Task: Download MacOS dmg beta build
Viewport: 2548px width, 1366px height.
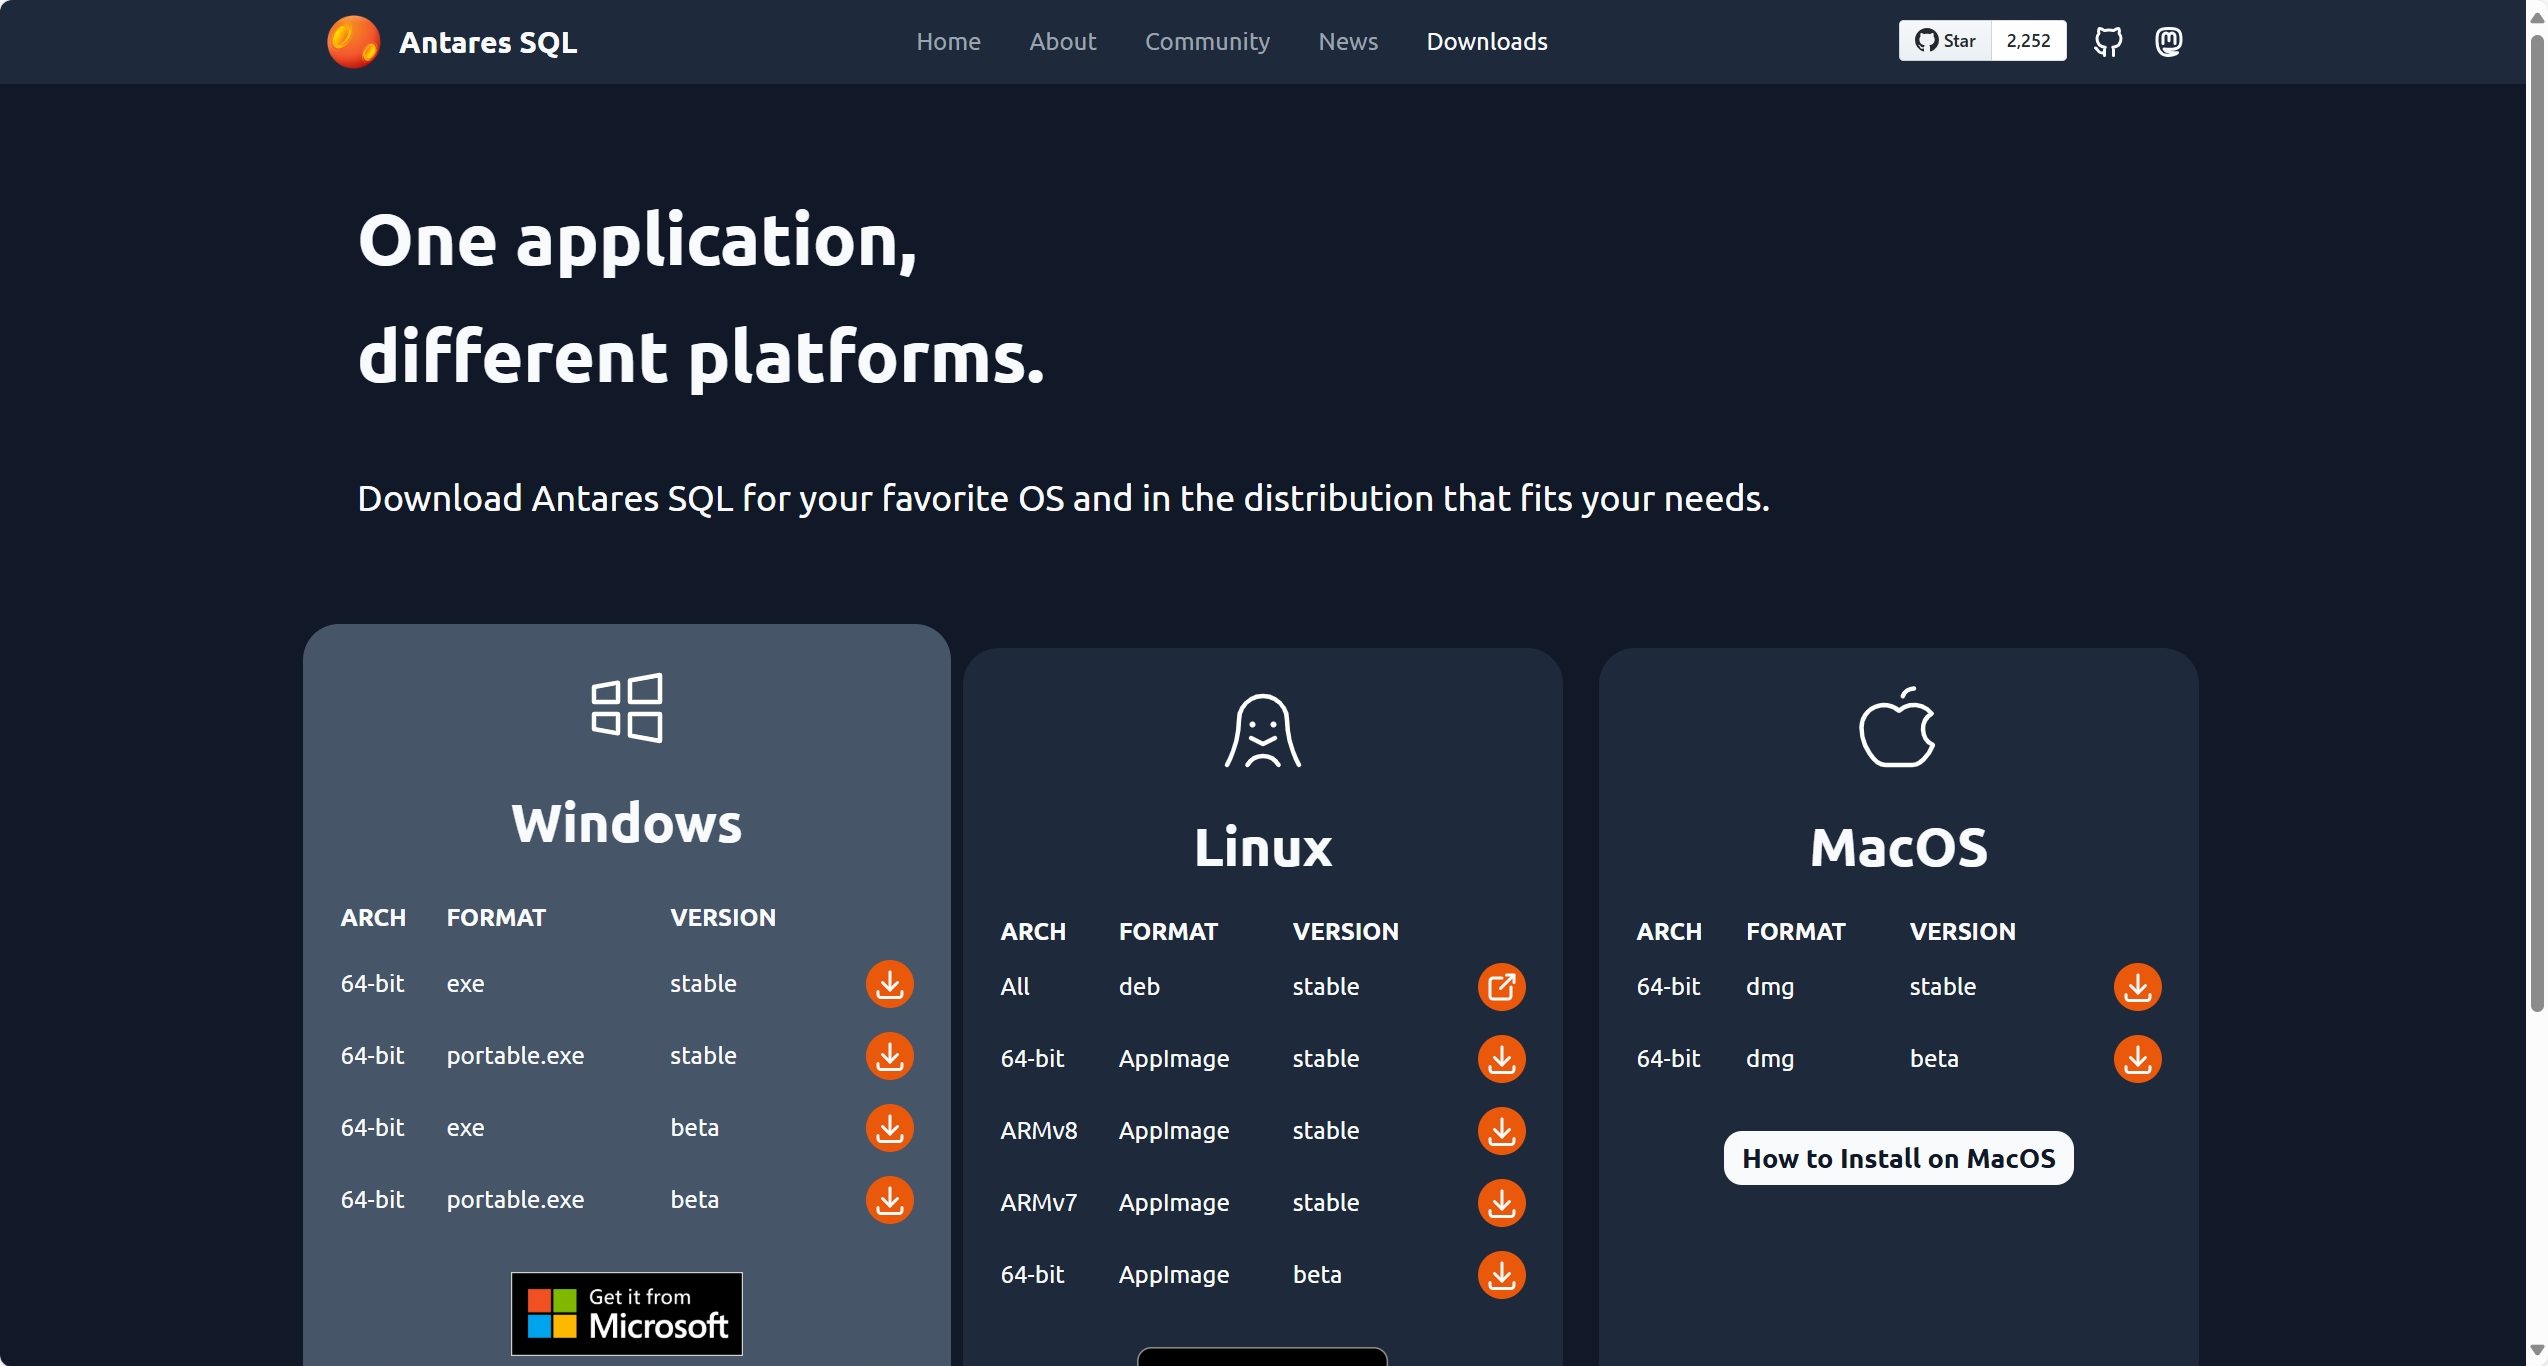Action: 2137,1059
